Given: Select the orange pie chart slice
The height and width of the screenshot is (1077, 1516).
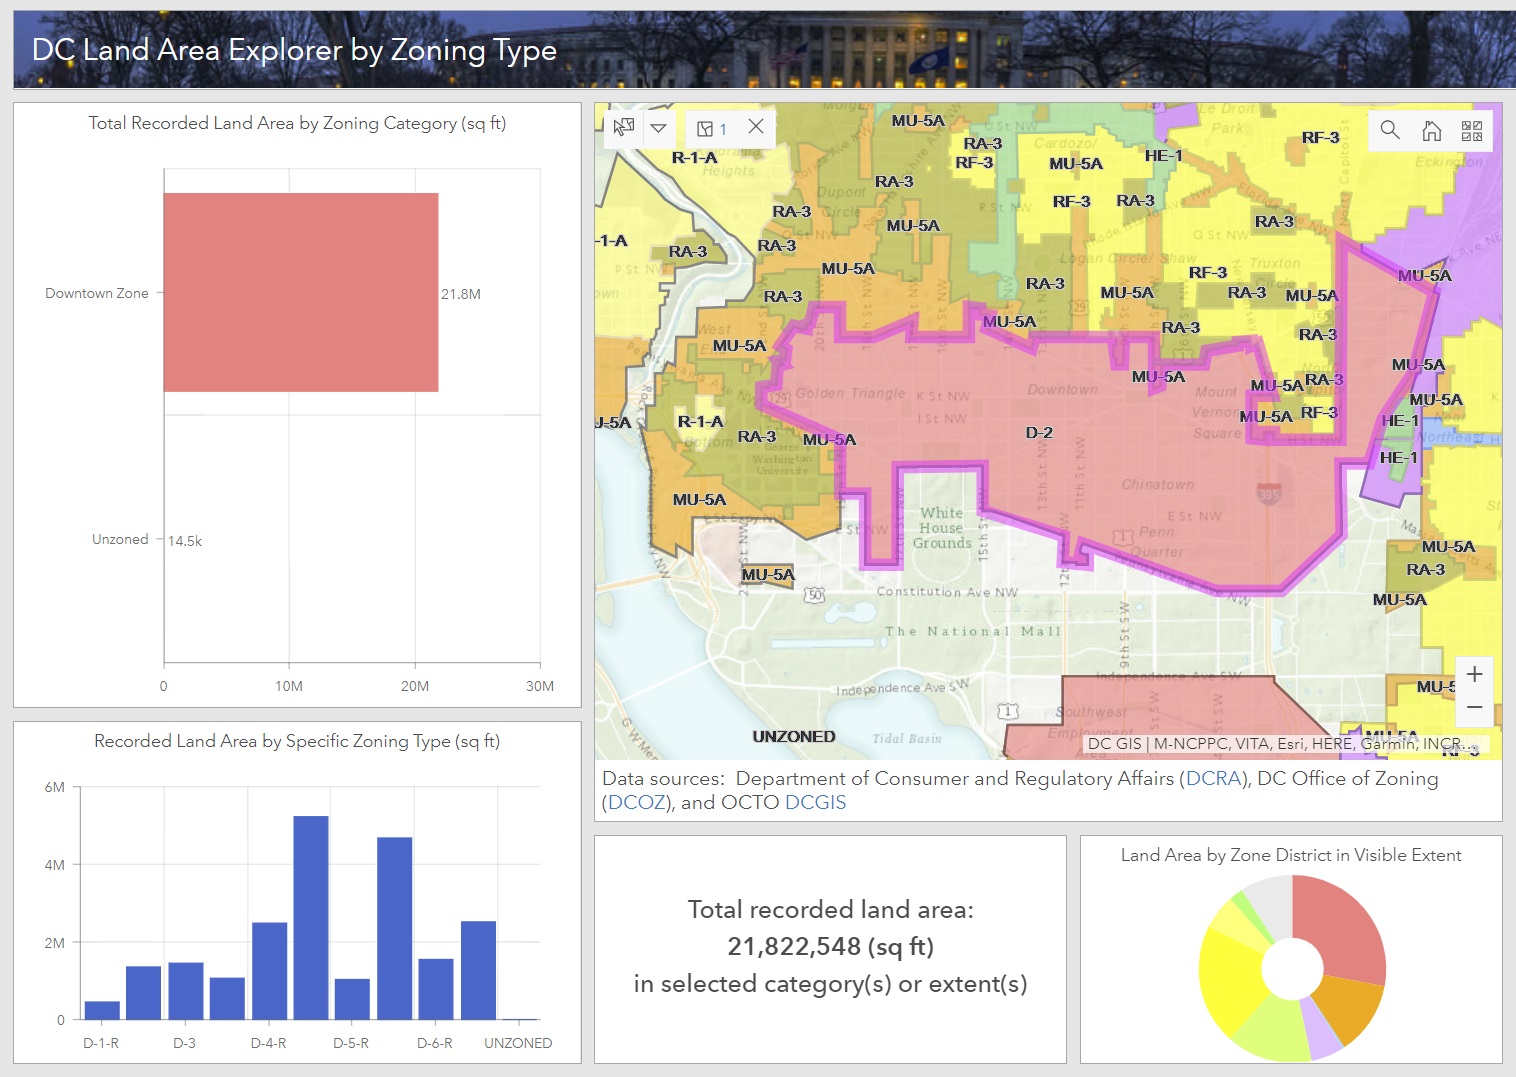Looking at the screenshot, I should [x=1346, y=1008].
